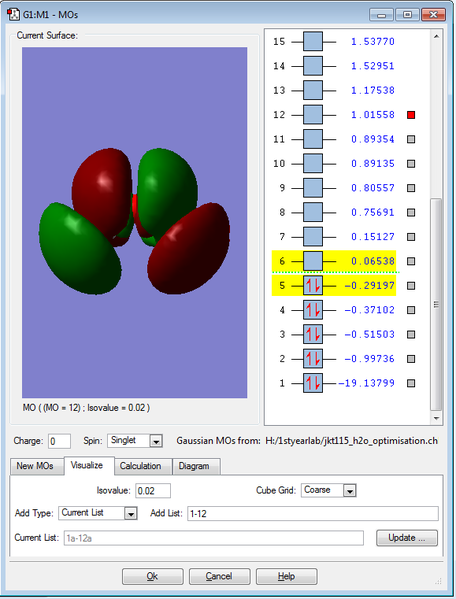Click the LUMO orbital 6 occupancy box
This screenshot has width=456, height=599.
coord(313,261)
